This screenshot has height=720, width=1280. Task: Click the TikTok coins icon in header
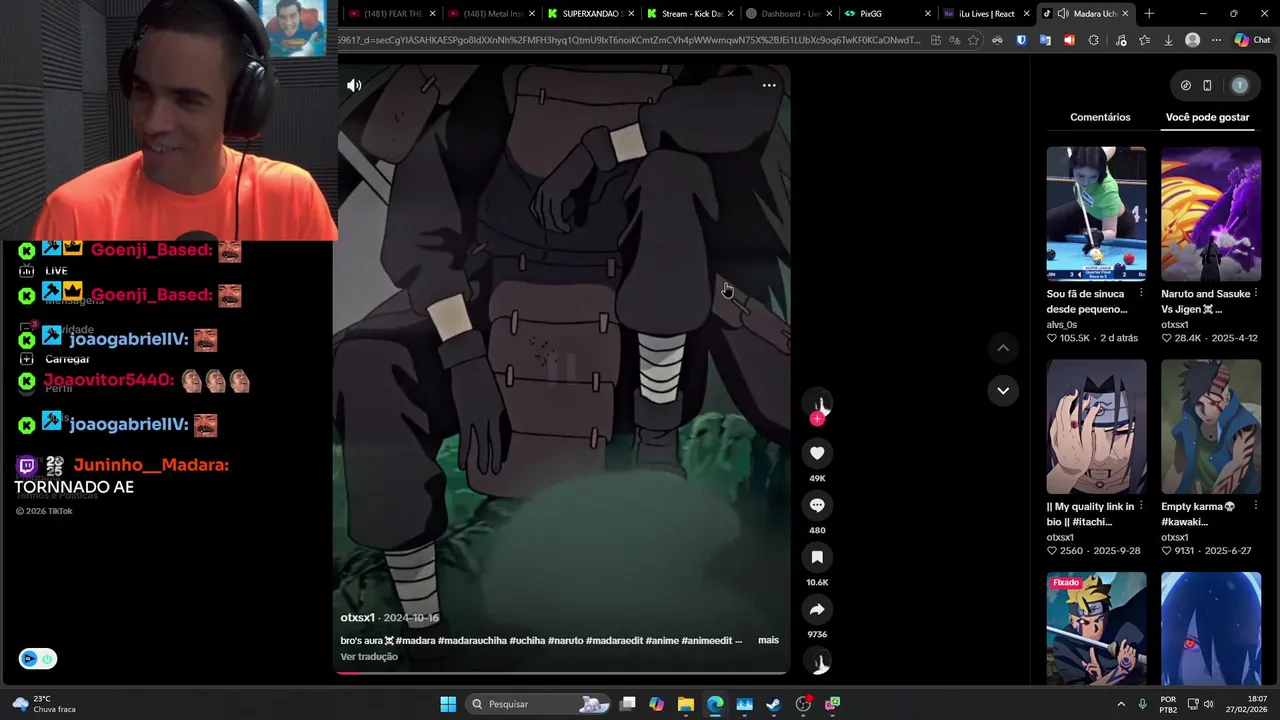click(x=1185, y=86)
